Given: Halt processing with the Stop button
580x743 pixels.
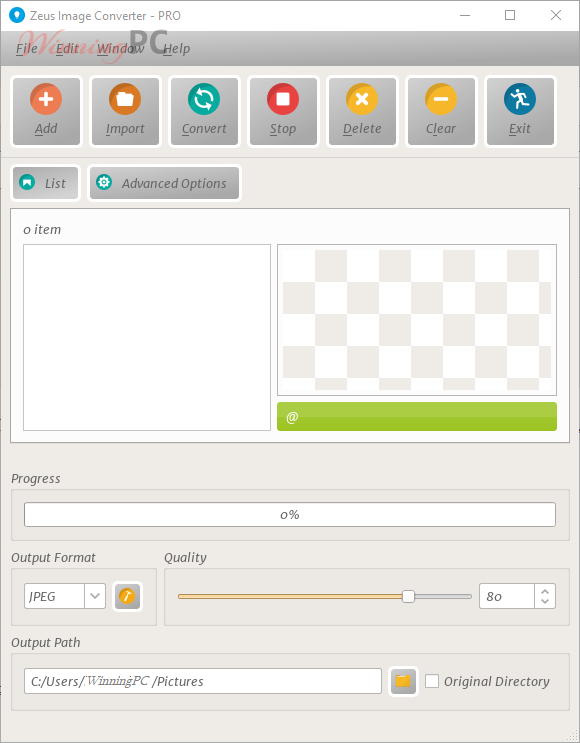Looking at the screenshot, I should click(283, 111).
